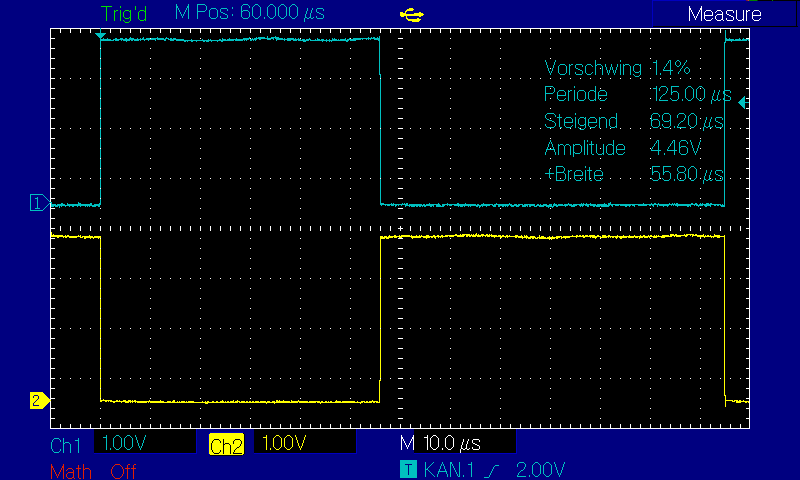Screen dimensions: 800x480
Task: Click the yellow channel 2 ground marker
Action: [x=38, y=401]
